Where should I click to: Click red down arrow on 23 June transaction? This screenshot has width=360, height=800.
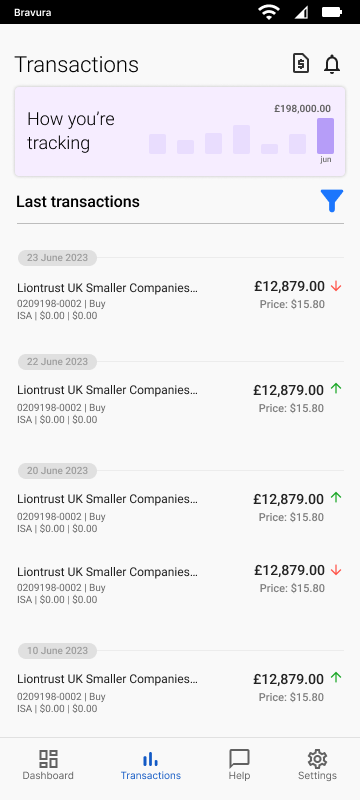[x=336, y=287]
